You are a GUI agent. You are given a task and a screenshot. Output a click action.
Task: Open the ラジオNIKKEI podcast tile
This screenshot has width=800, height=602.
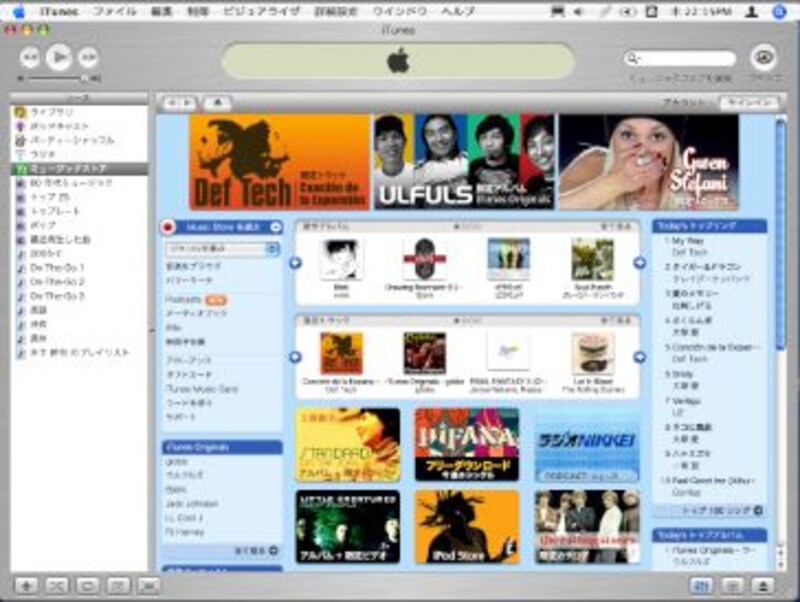click(x=587, y=445)
